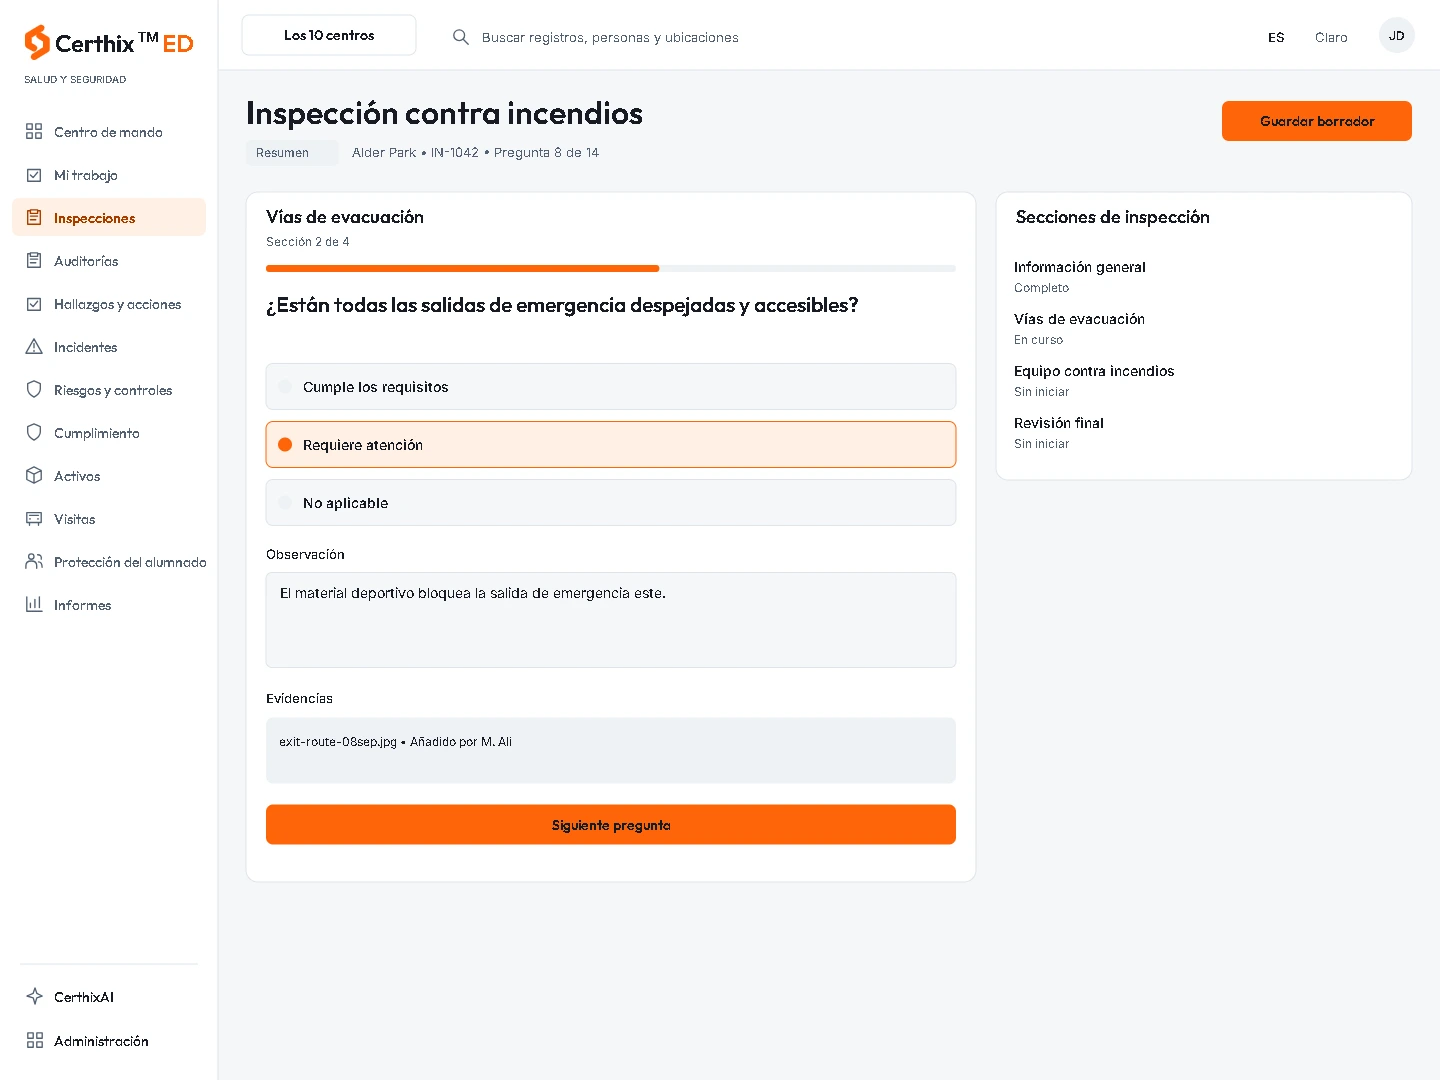This screenshot has width=1440, height=1080.
Task: Click into the Observación text area
Action: [611, 620]
